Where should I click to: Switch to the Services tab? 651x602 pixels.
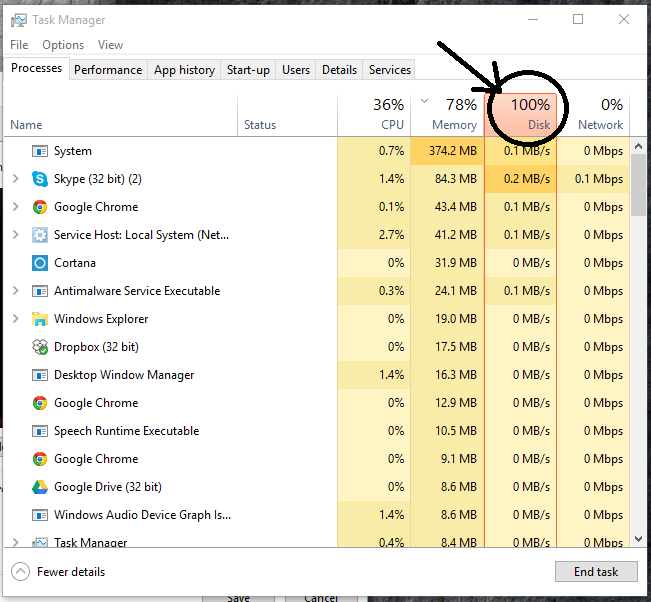coord(389,70)
